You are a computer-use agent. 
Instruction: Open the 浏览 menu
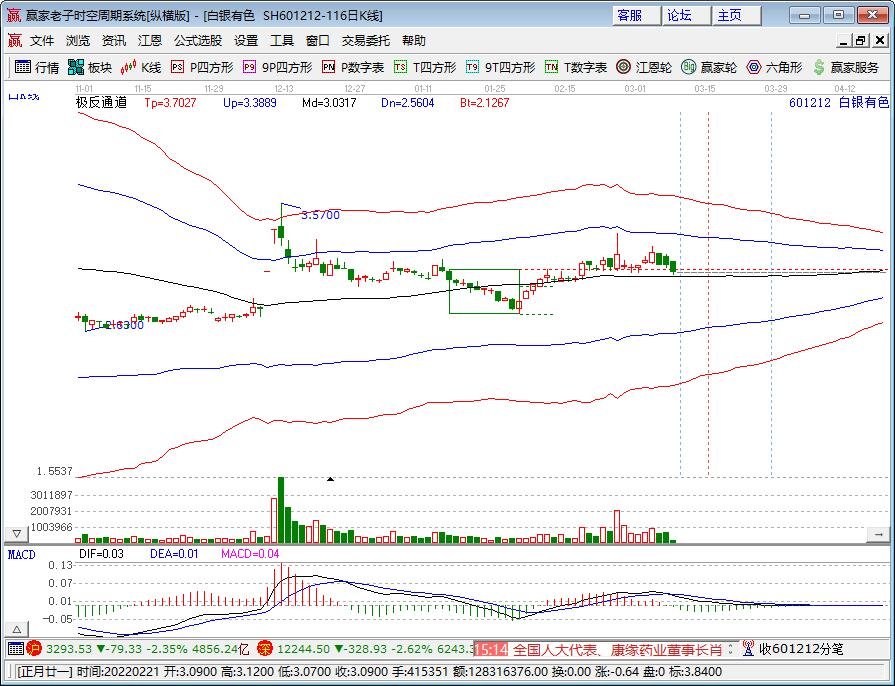(78, 41)
